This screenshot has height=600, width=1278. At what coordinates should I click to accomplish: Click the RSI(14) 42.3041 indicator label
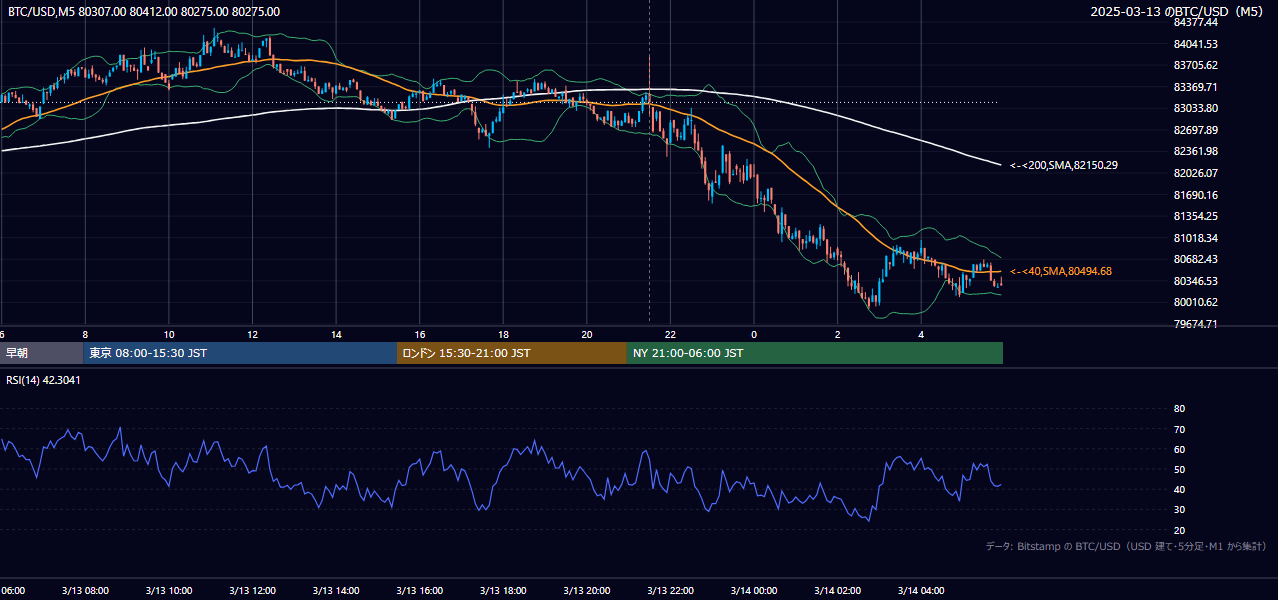point(44,380)
